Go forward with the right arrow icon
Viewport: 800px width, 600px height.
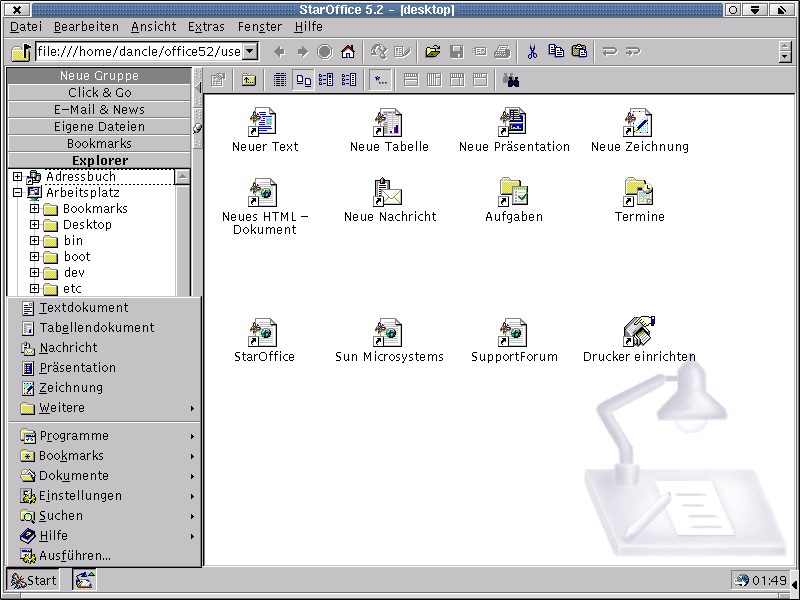(303, 52)
